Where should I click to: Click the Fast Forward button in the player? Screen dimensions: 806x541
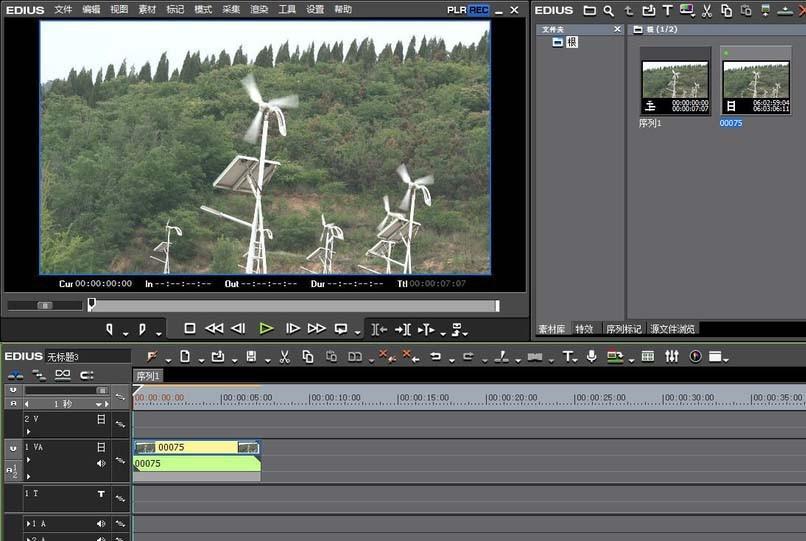(x=317, y=328)
